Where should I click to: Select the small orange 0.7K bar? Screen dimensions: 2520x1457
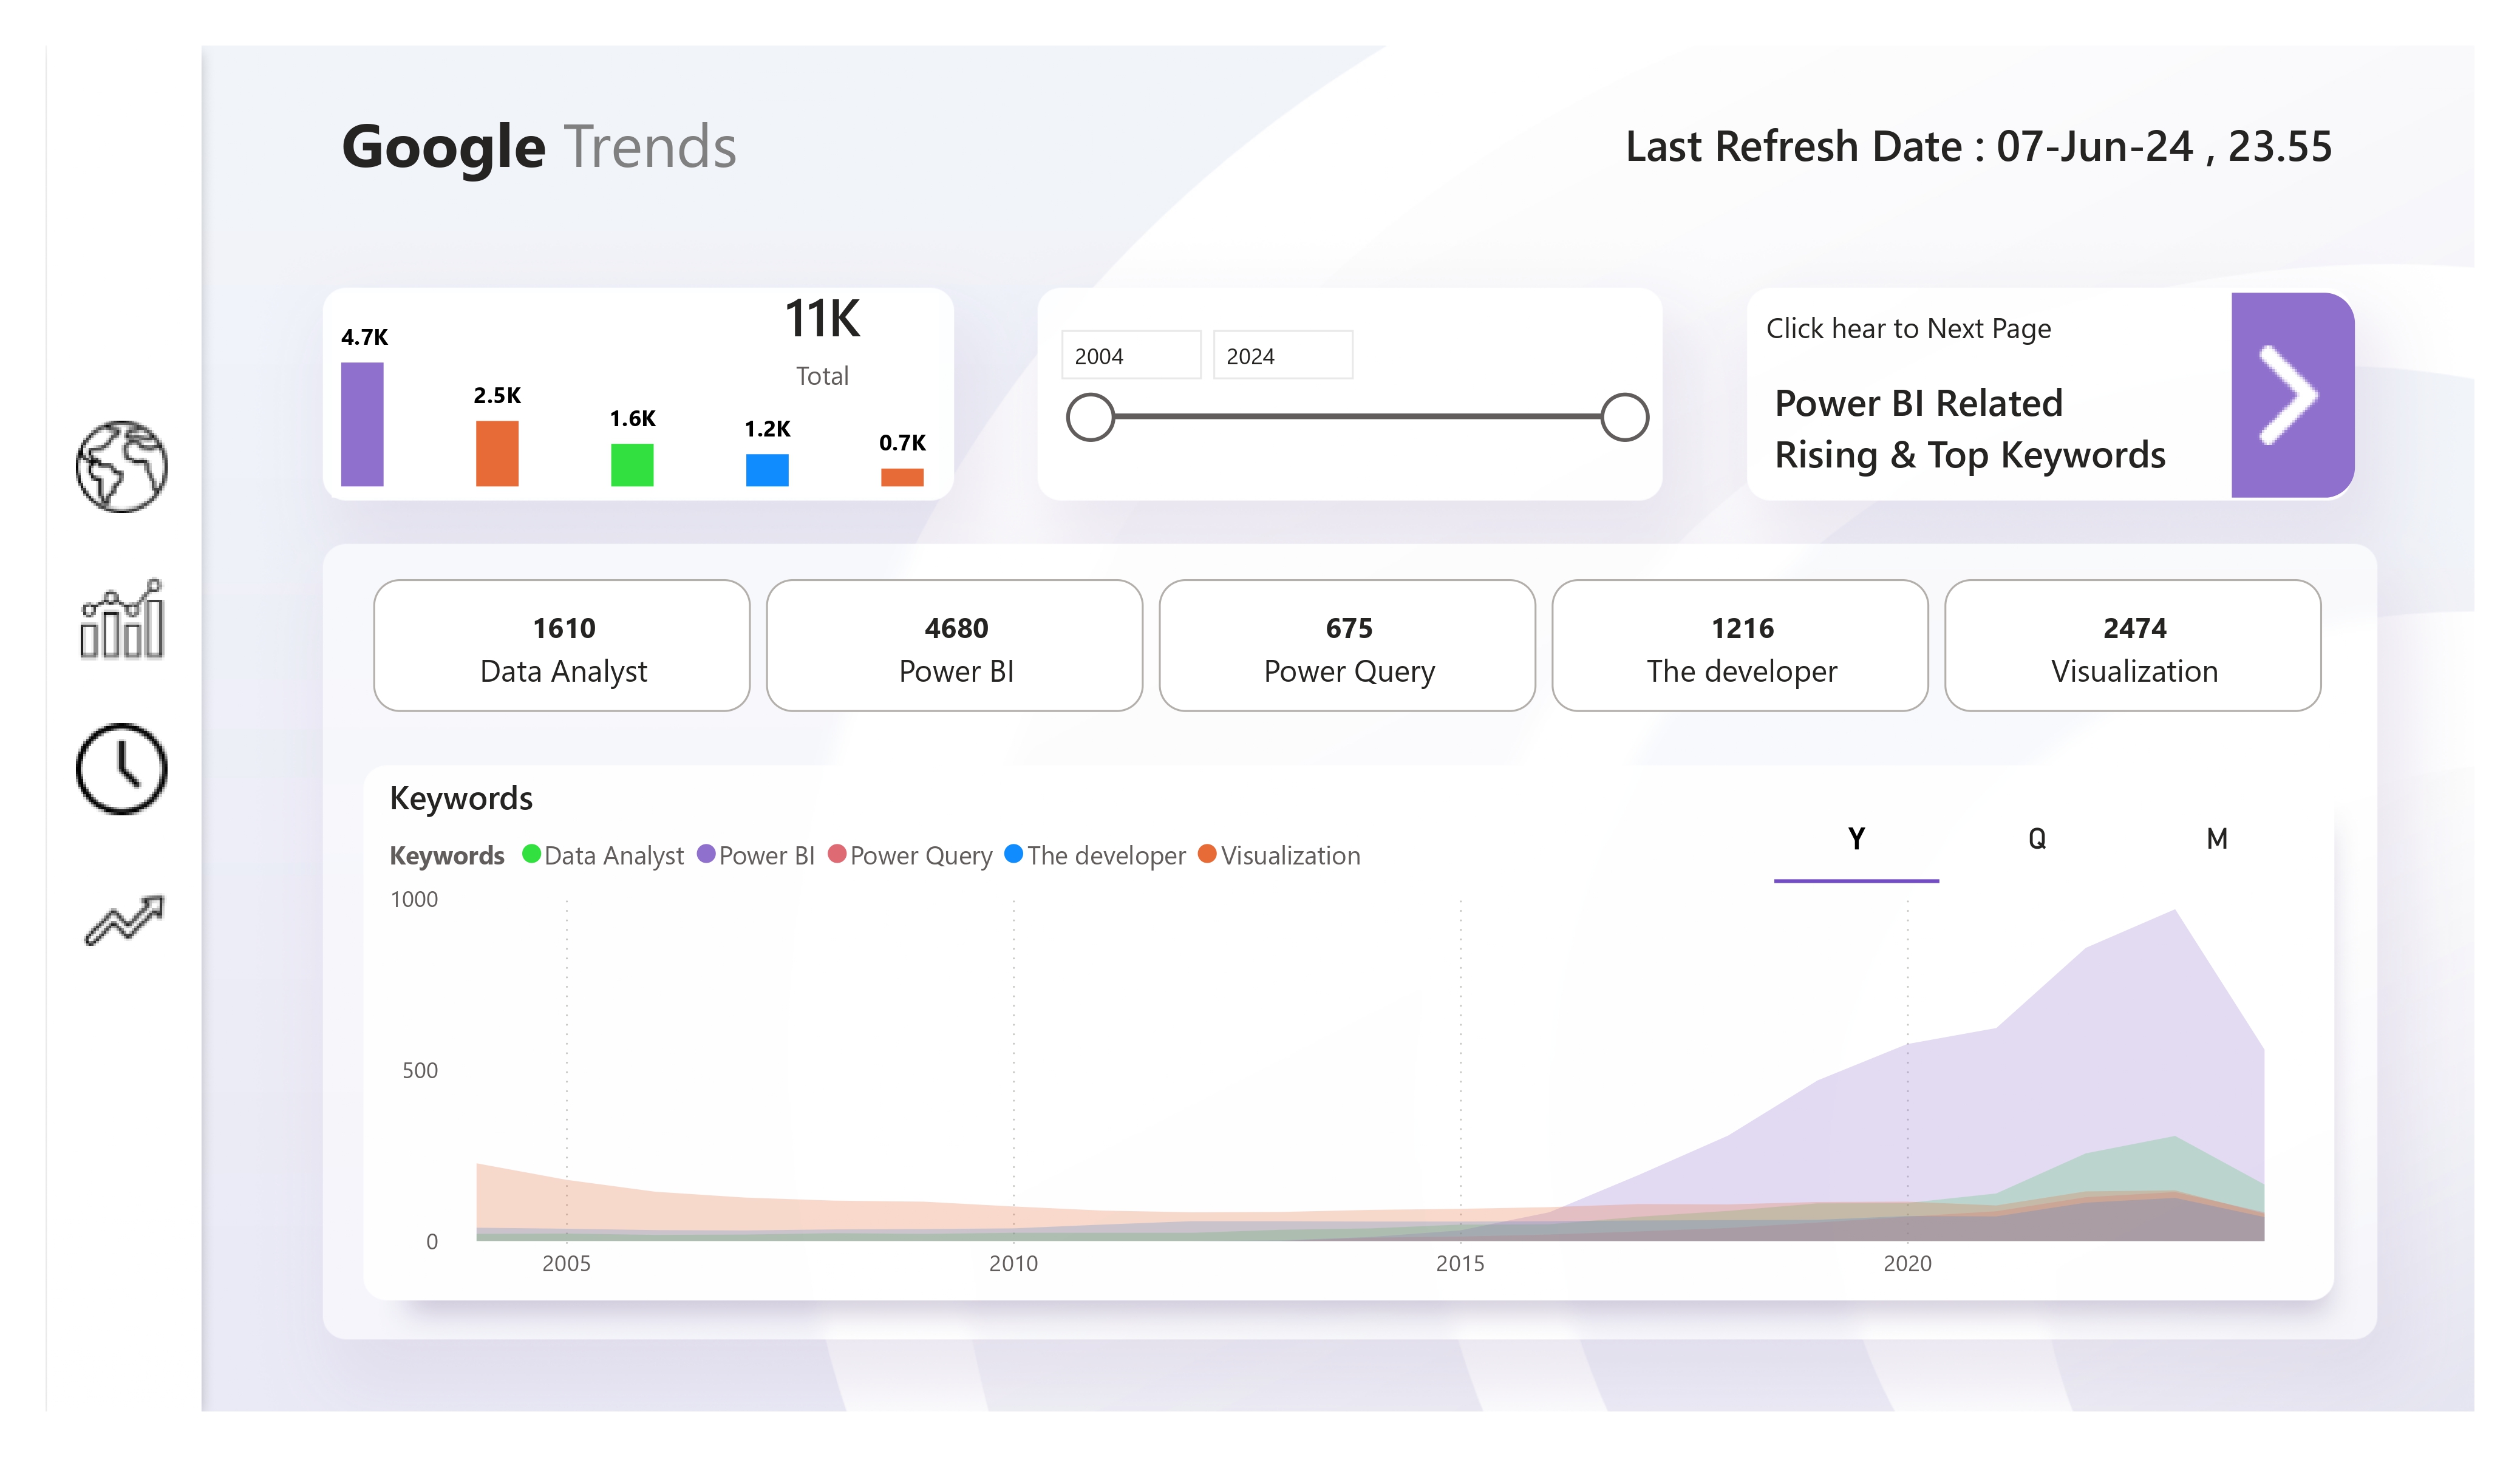pos(902,477)
